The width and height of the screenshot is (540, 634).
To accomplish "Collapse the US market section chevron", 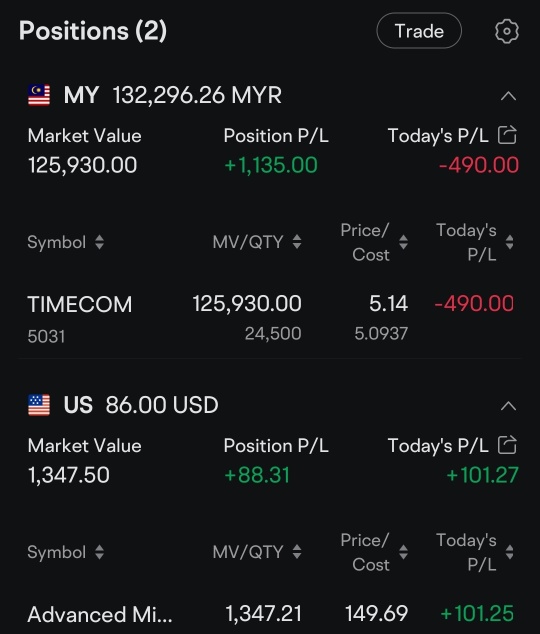I will (508, 406).
